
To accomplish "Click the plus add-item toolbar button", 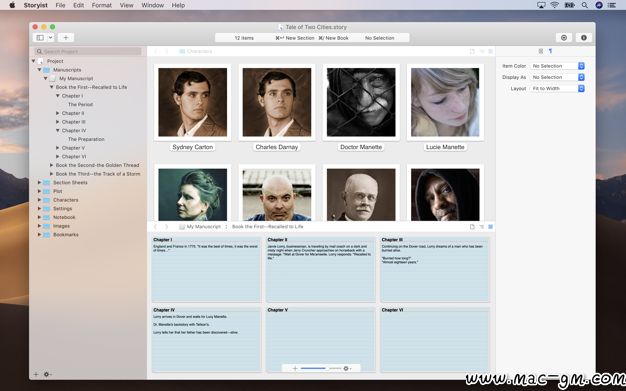I will pos(66,38).
